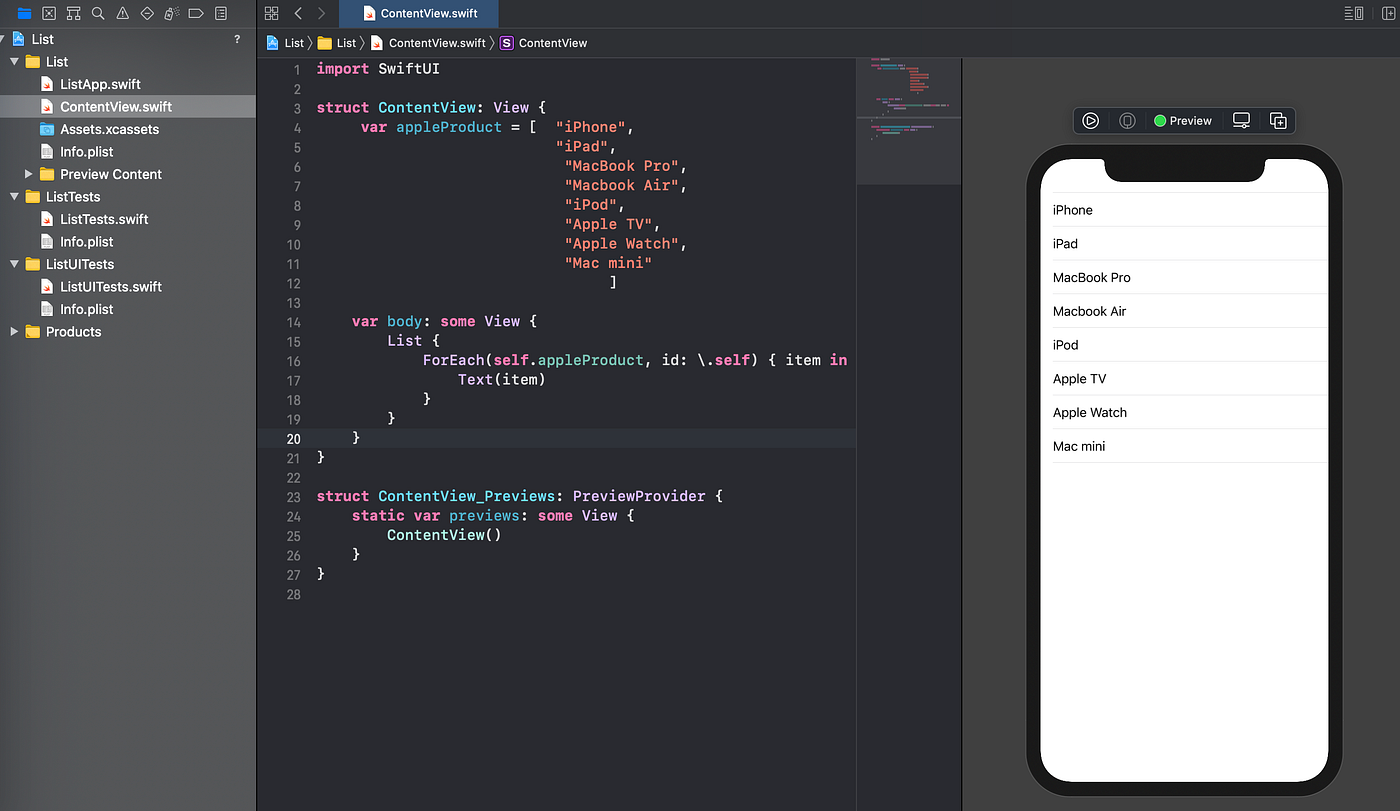Open the Issue navigator warning triangle icon
This screenshot has width=1400, height=811.
point(121,13)
